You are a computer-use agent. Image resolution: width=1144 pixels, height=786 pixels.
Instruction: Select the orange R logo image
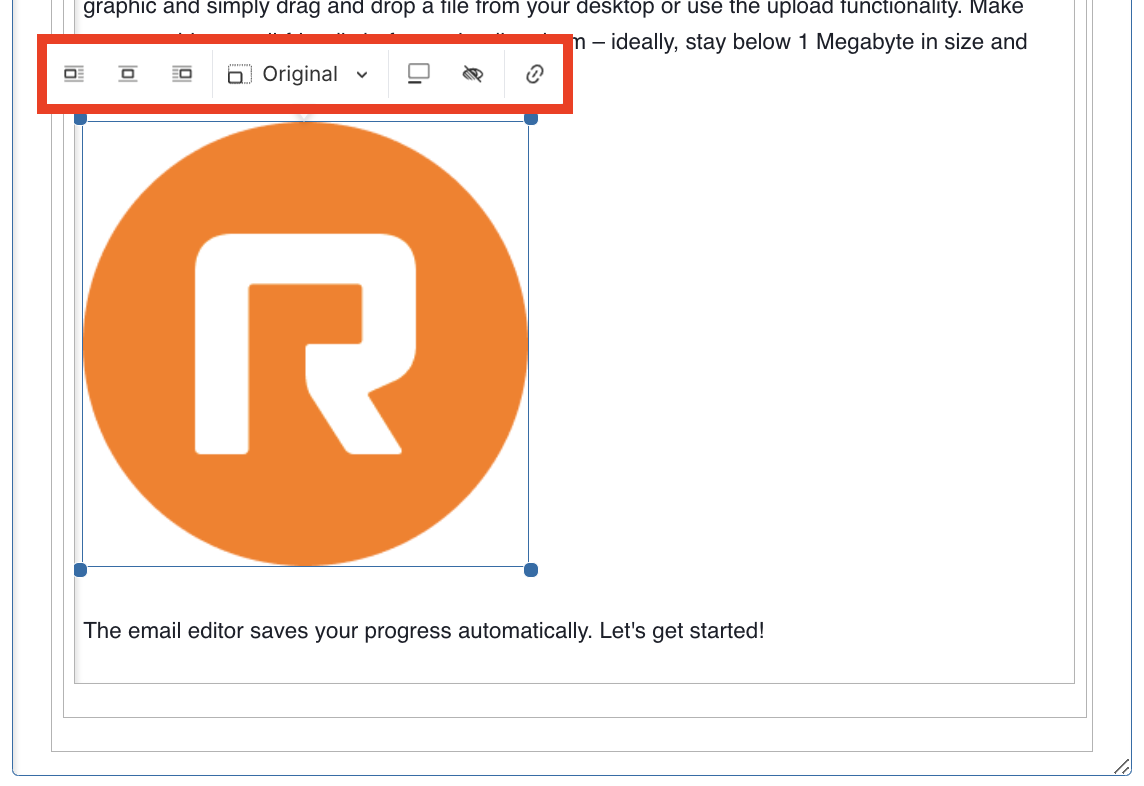click(x=305, y=344)
